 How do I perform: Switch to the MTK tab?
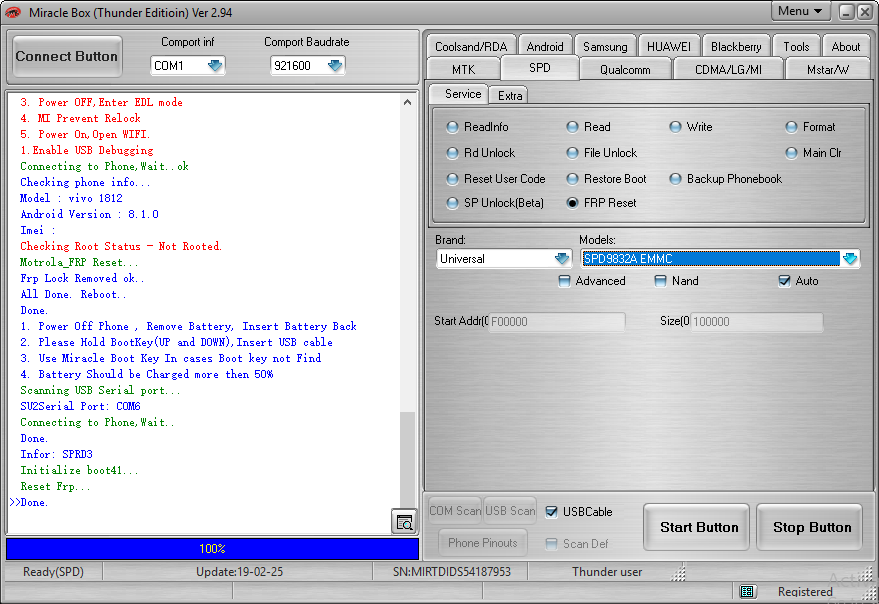464,70
